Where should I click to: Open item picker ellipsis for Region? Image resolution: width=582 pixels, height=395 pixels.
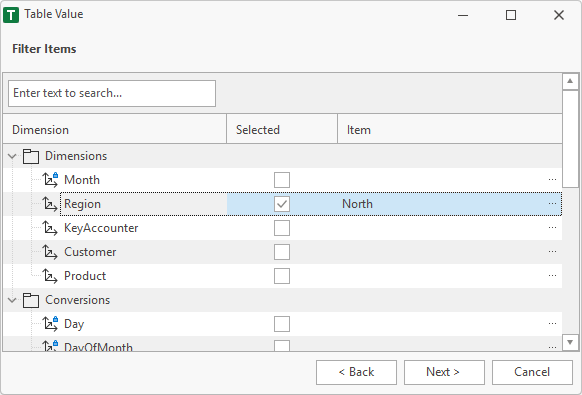click(x=552, y=204)
